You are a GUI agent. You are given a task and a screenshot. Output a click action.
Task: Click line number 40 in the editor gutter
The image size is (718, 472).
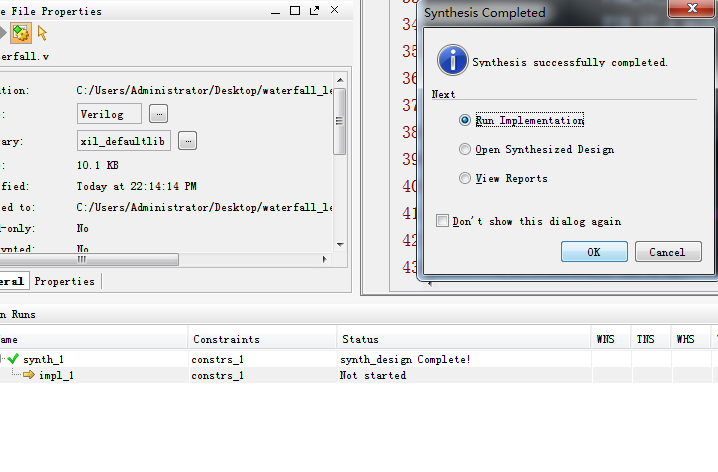[410, 186]
